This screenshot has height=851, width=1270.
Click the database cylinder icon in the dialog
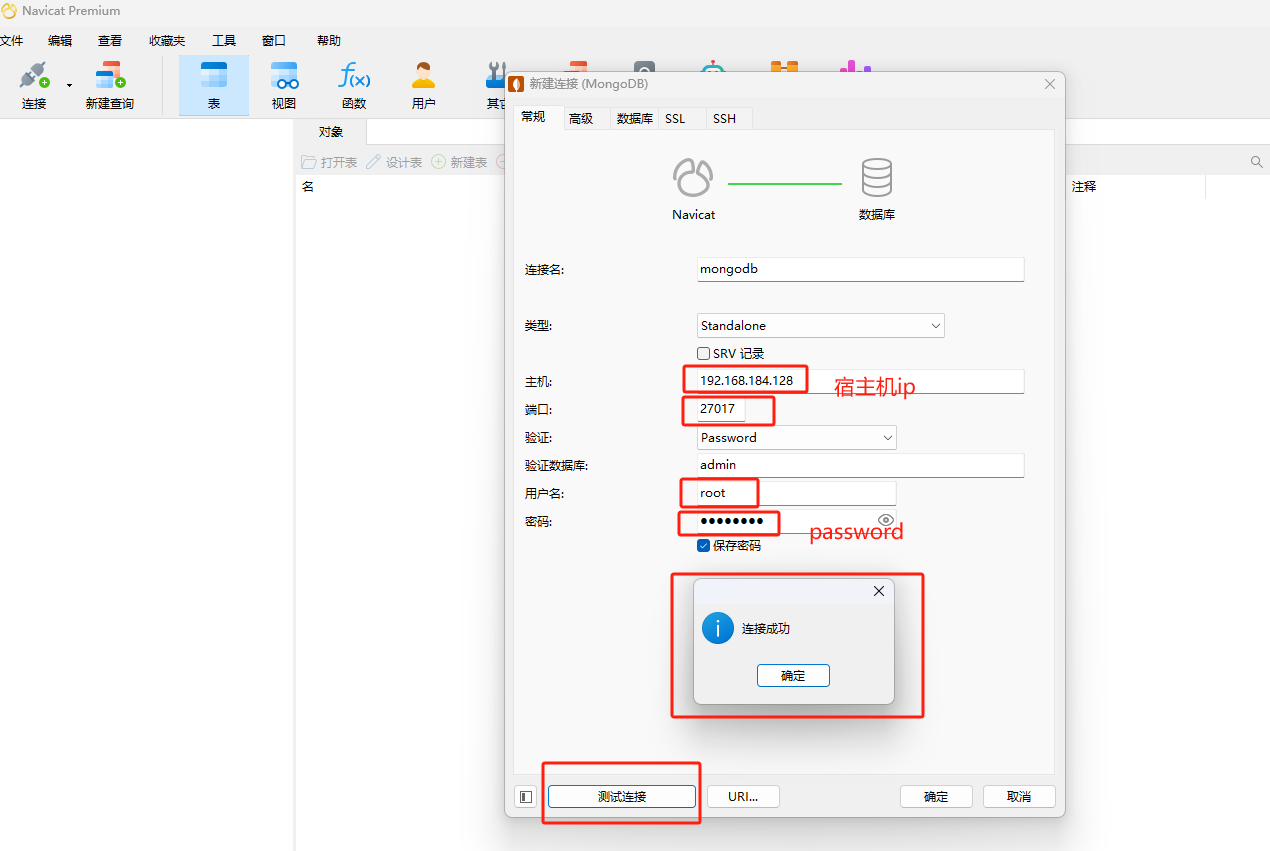(877, 178)
